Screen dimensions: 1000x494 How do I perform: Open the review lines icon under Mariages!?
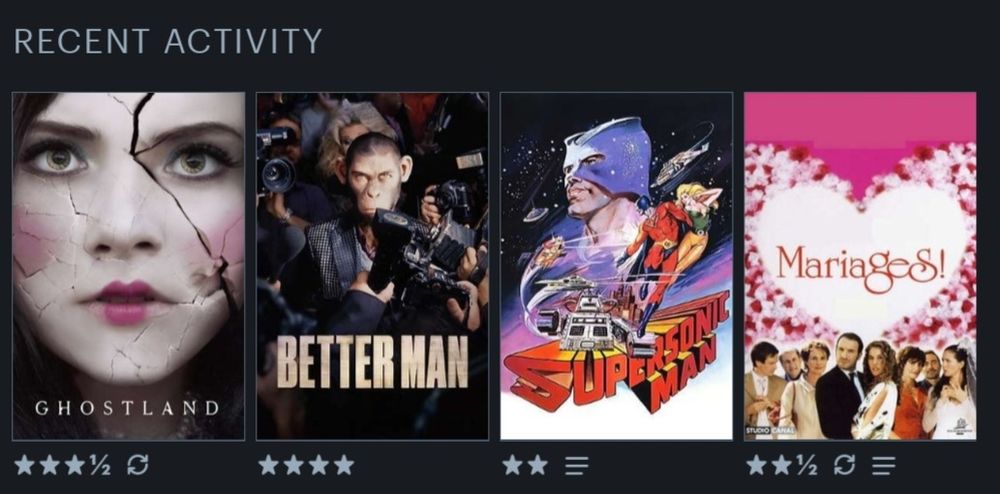[x=883, y=466]
